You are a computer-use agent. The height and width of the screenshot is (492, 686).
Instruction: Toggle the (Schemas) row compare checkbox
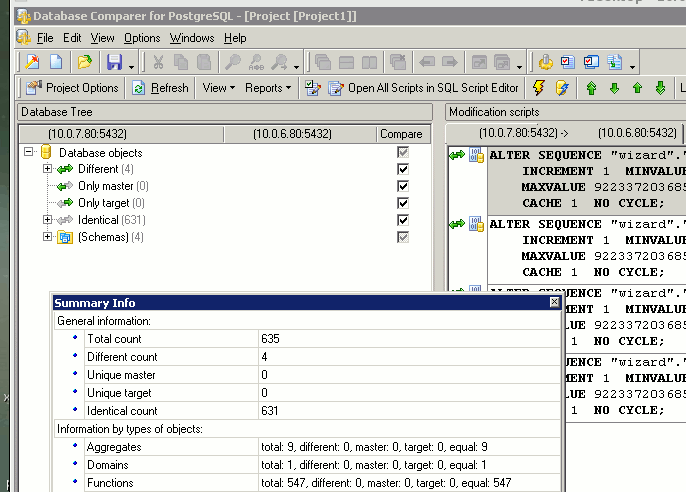click(x=403, y=237)
